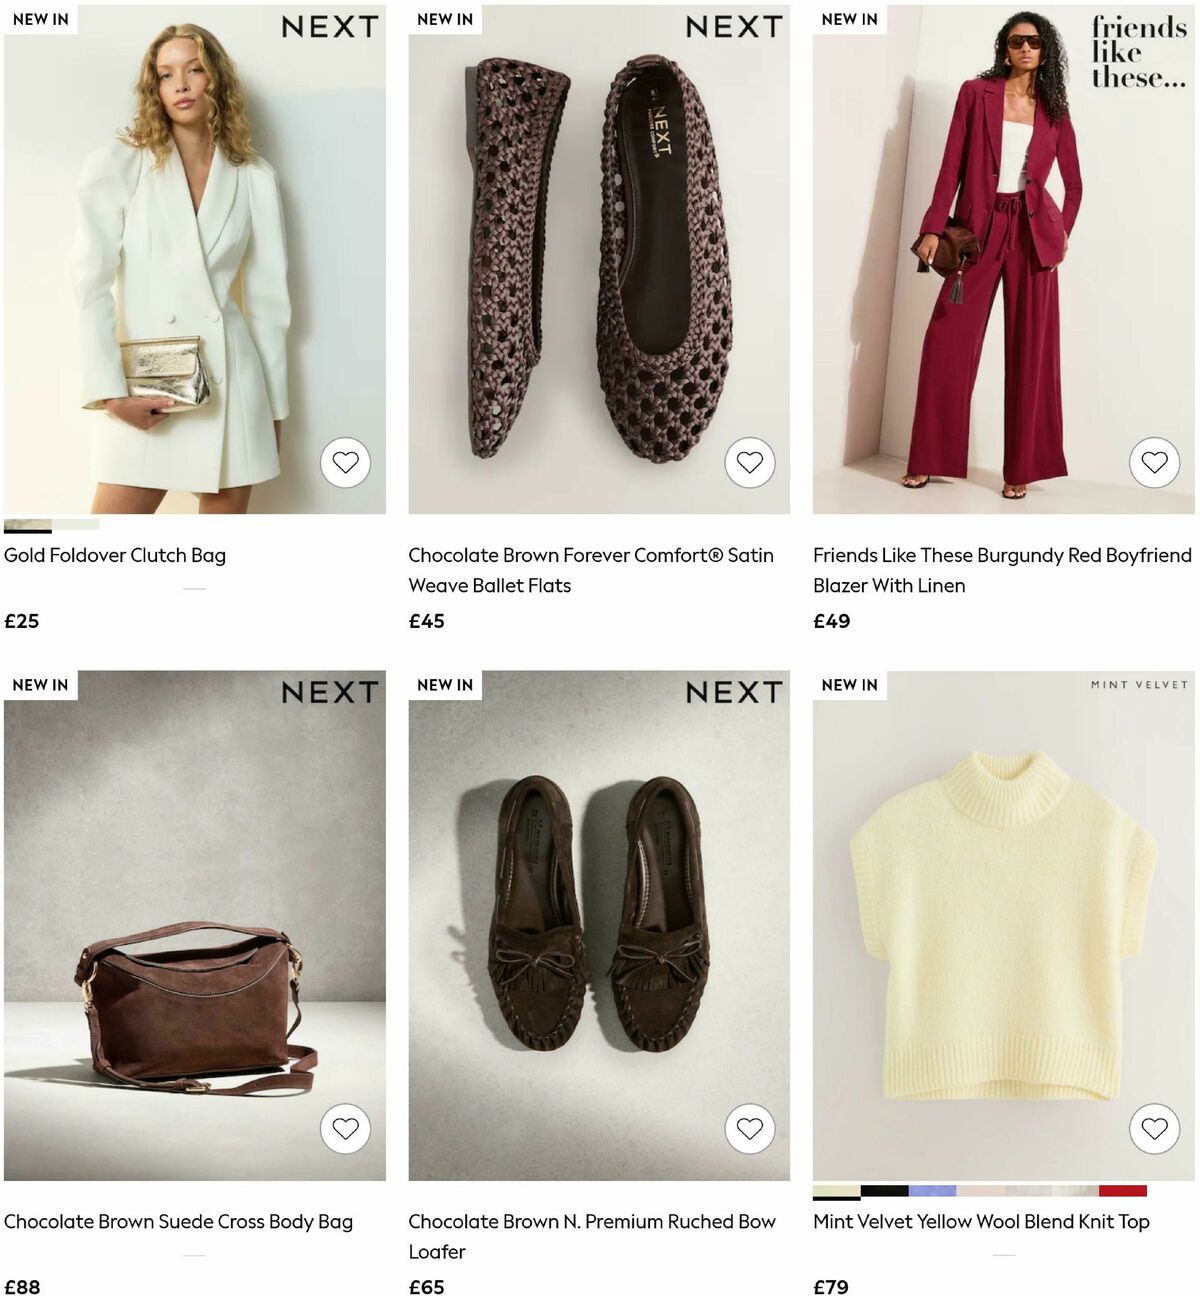1200x1296 pixels.
Task: Select the NEW IN tag on the knit top
Action: tap(849, 685)
